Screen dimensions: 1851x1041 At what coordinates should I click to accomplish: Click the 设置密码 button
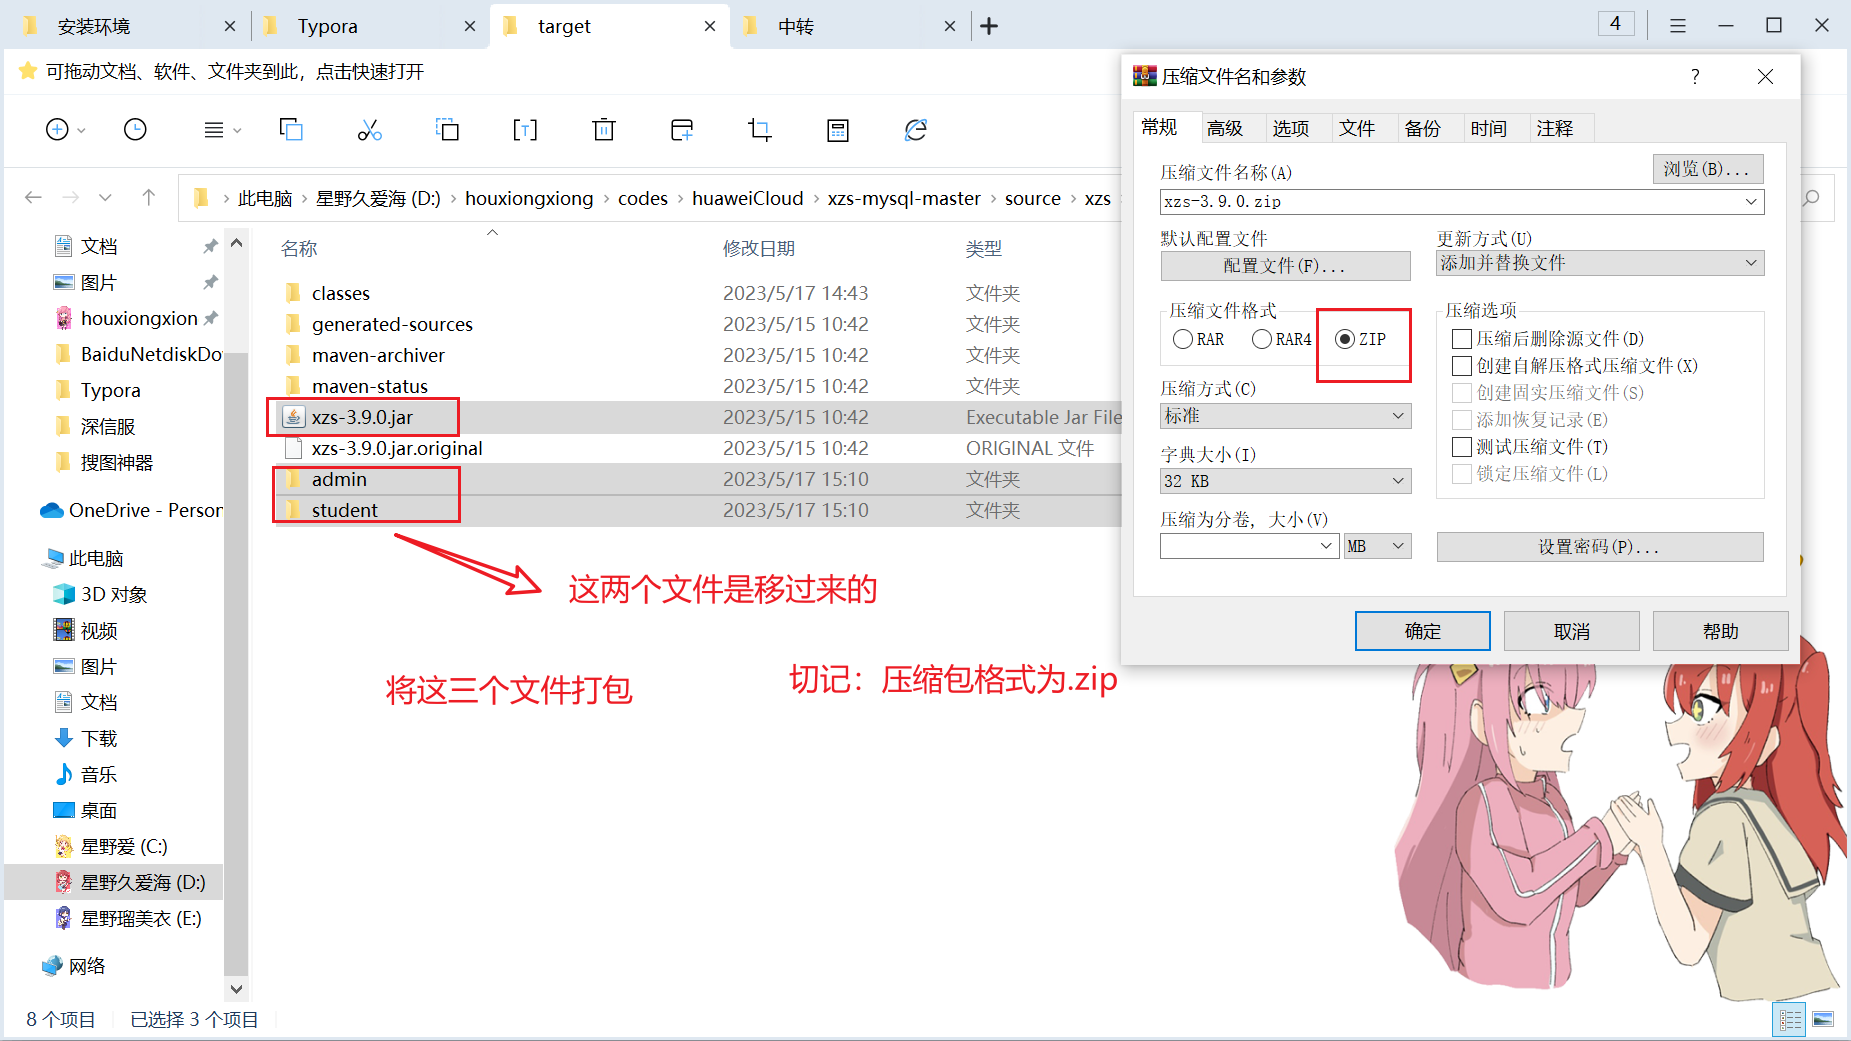[x=1599, y=547]
